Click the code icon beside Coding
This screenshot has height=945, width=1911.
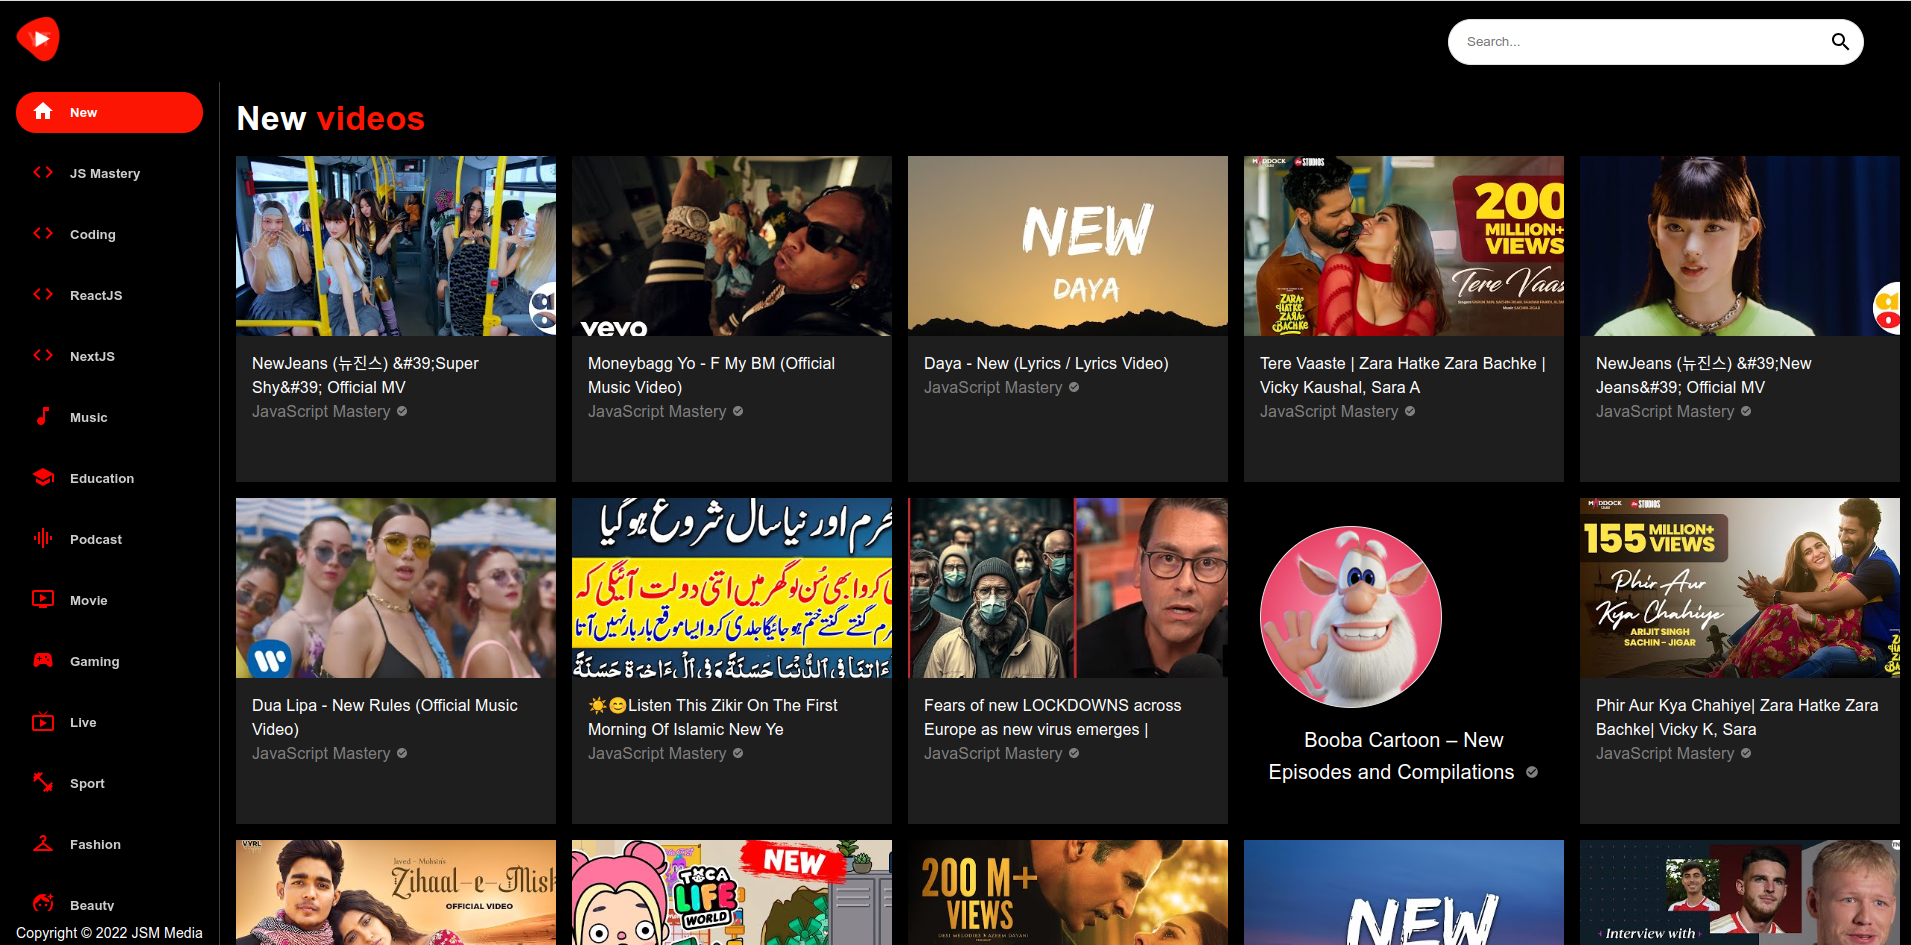pos(43,234)
